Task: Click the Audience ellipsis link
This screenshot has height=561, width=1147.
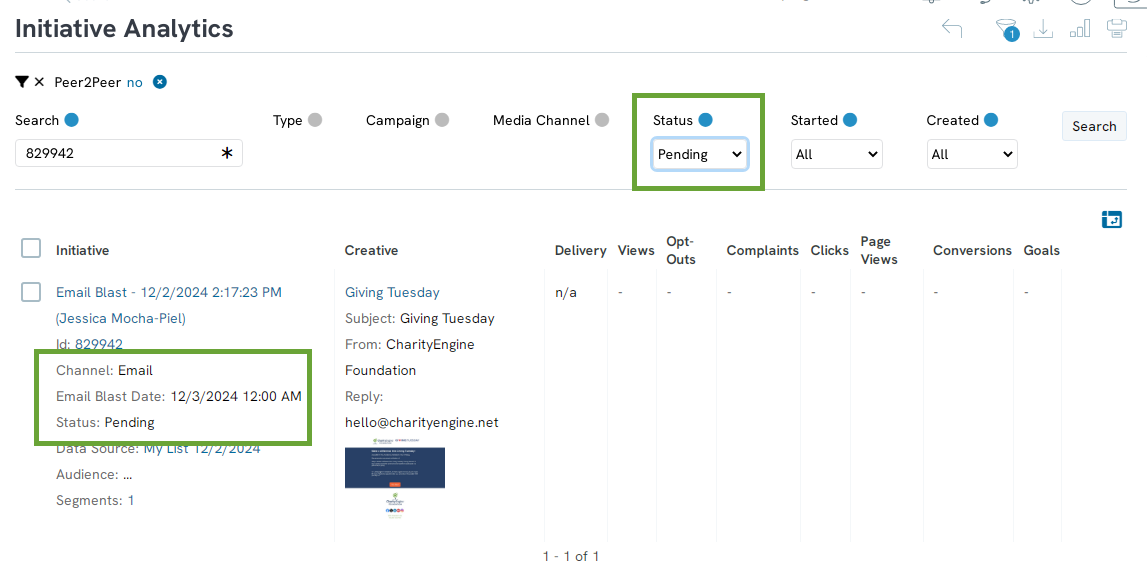Action: tap(127, 474)
